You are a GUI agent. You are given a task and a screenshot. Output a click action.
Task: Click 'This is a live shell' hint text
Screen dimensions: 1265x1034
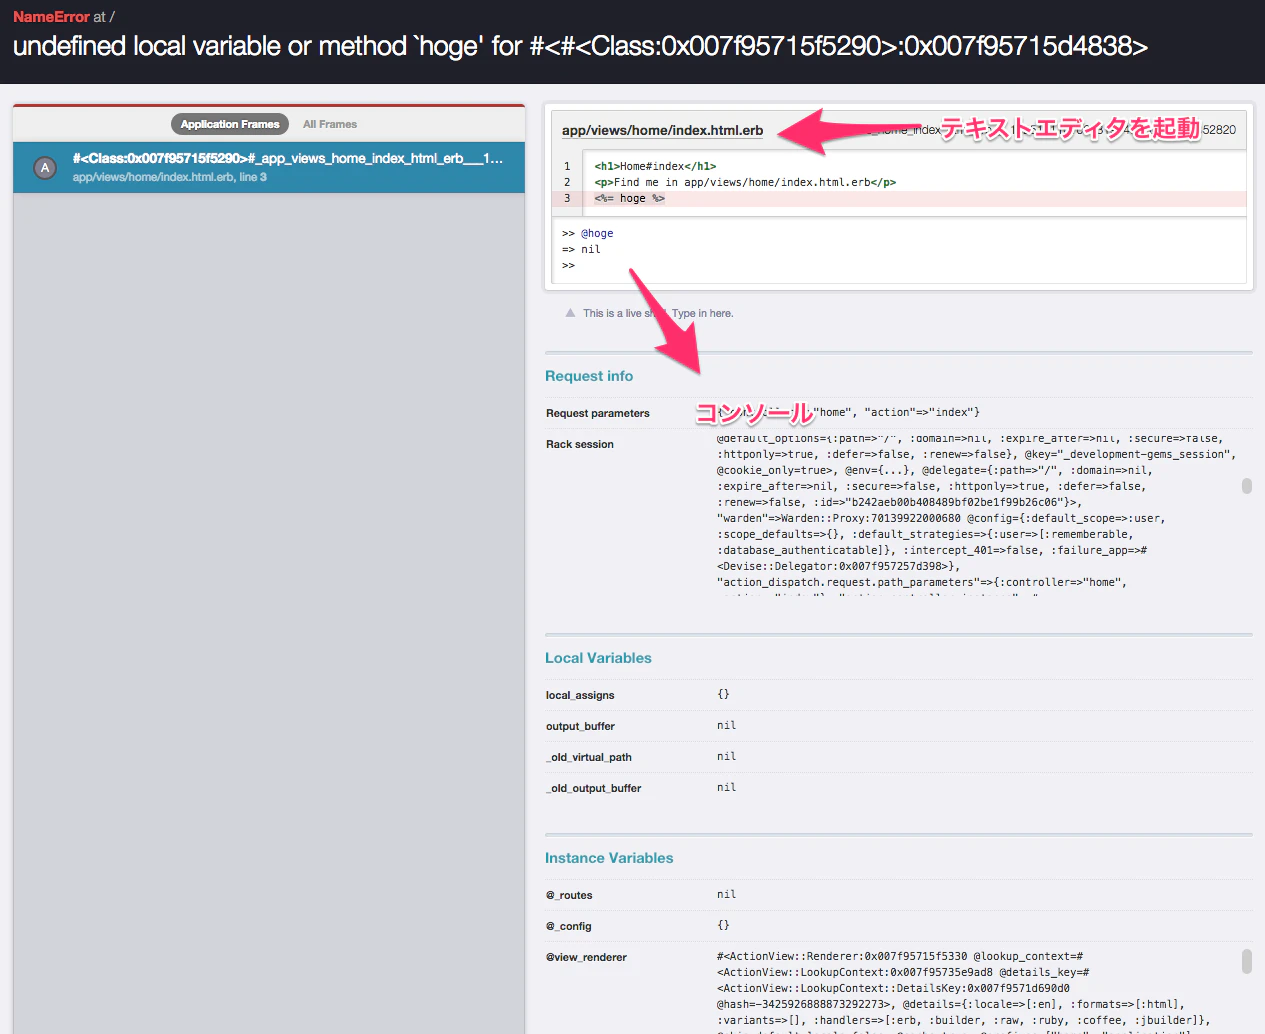[x=658, y=313]
